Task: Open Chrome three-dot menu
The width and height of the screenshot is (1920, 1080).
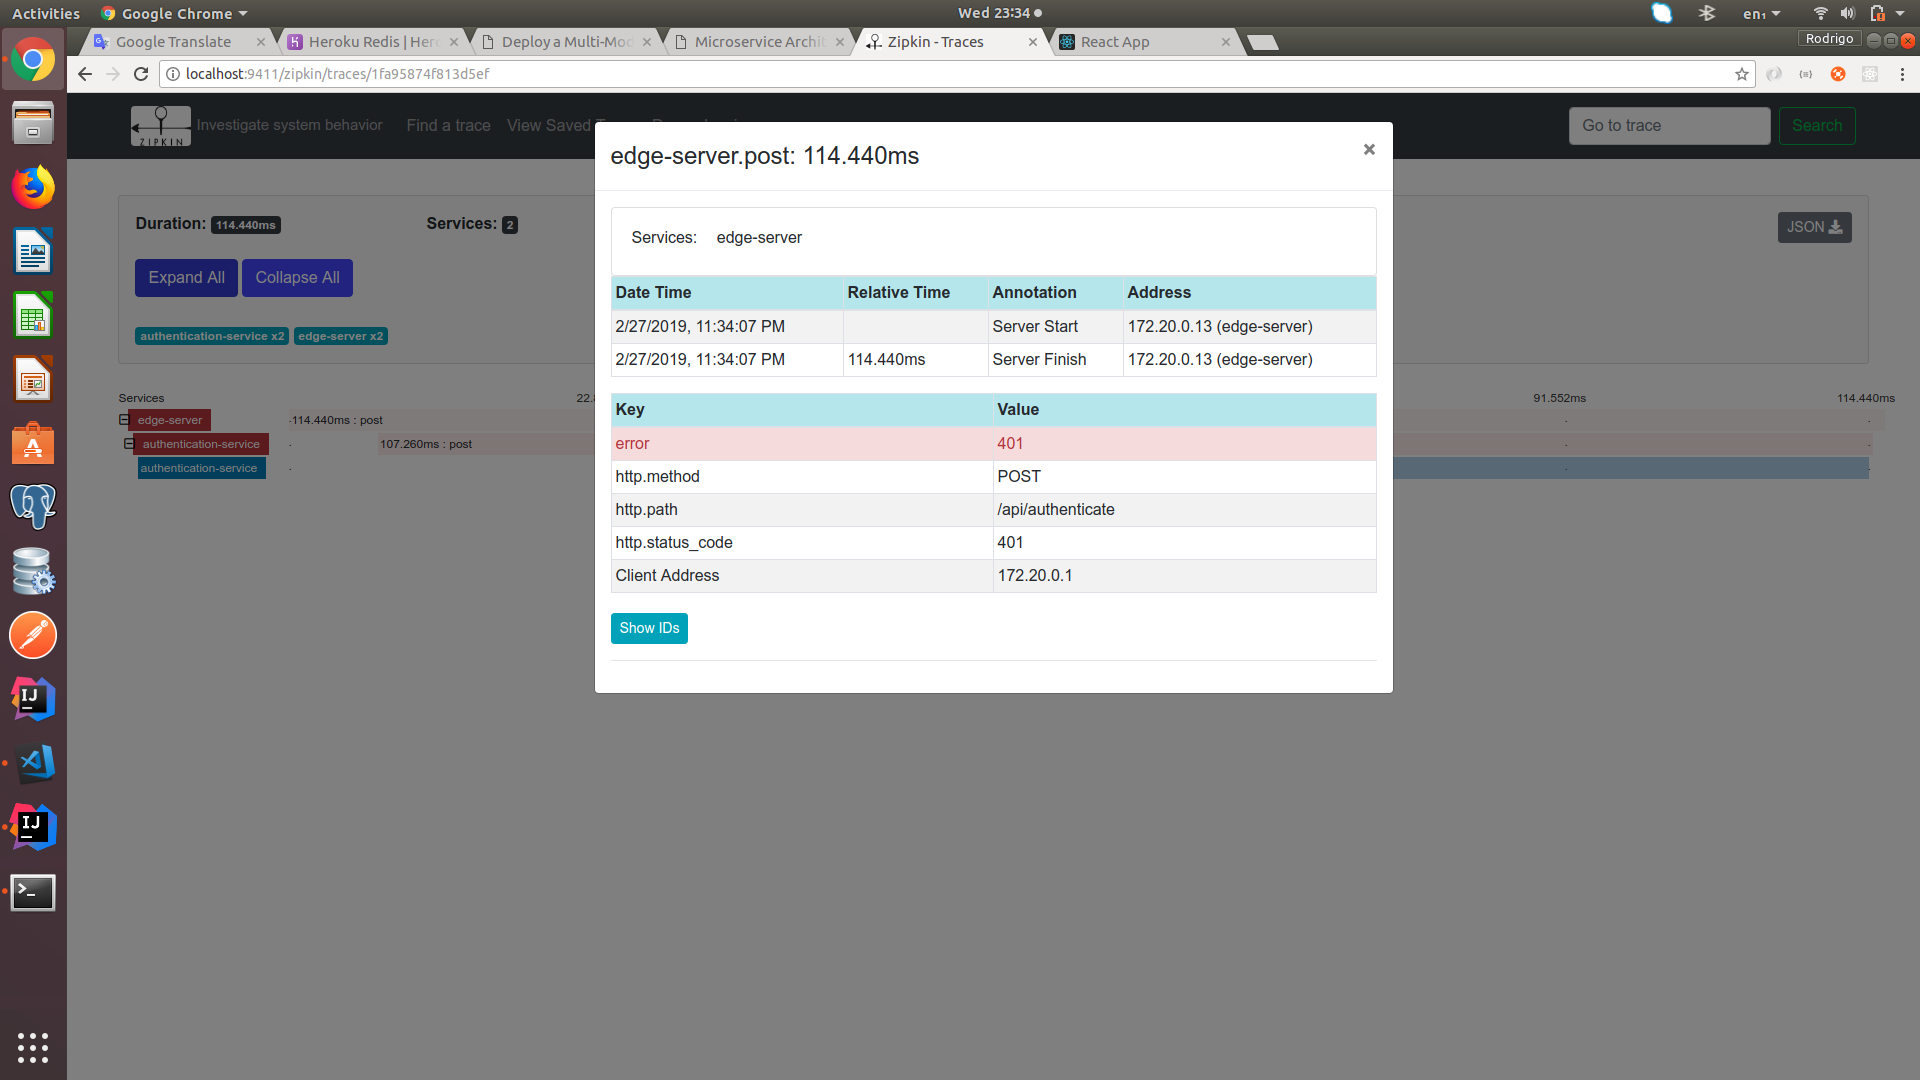Action: coord(1902,74)
